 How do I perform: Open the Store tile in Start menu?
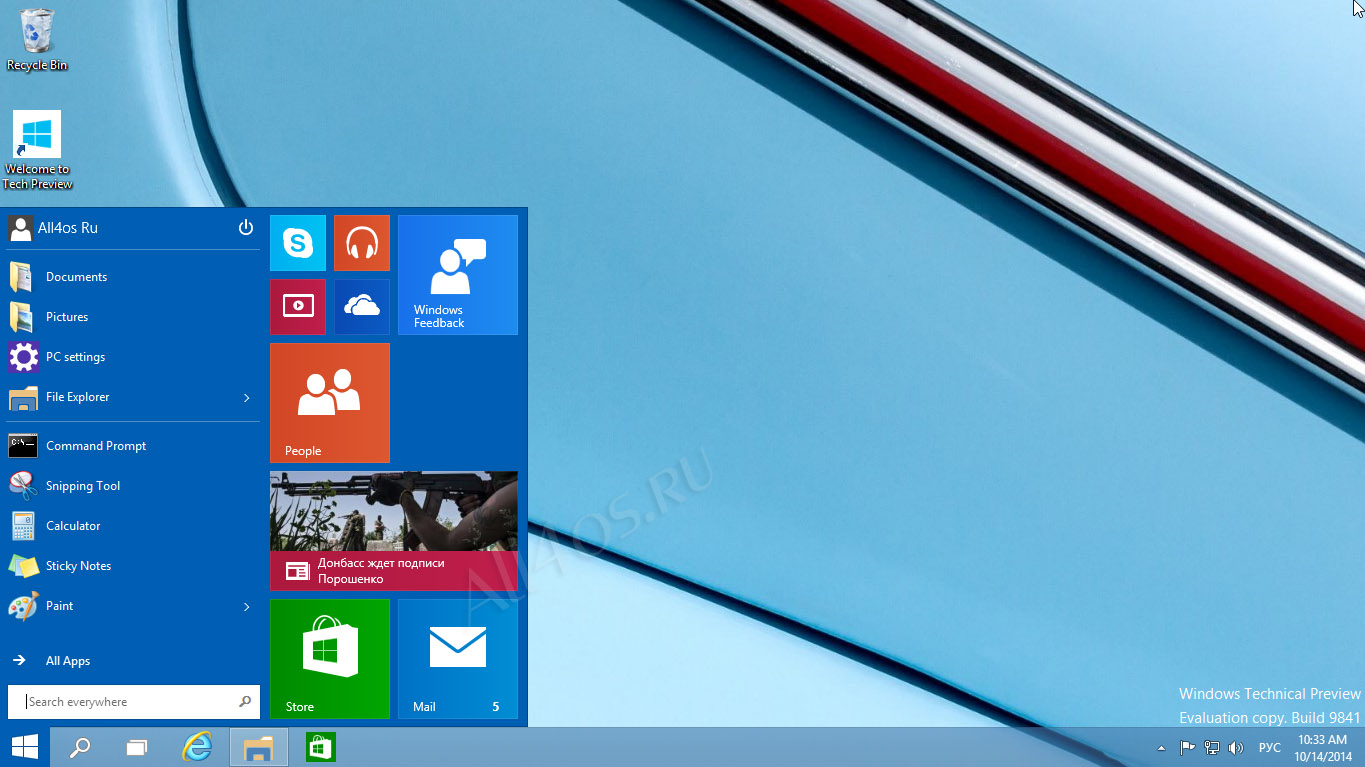tap(330, 659)
